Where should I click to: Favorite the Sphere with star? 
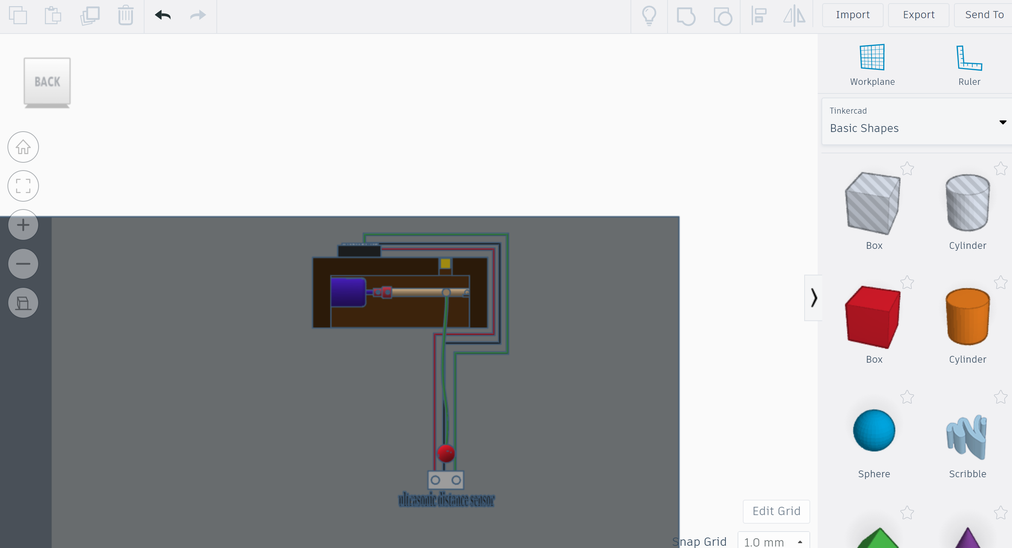907,397
